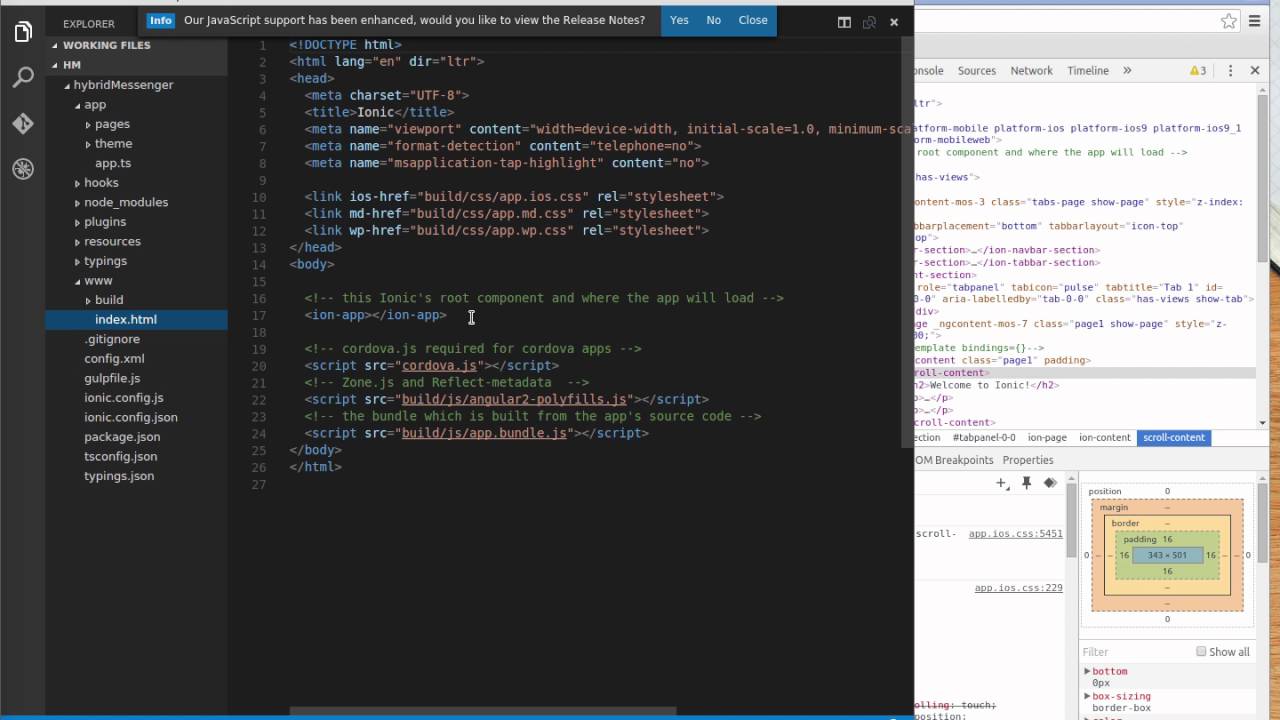Click the box model content size box
Image resolution: width=1280 pixels, height=720 pixels.
tap(1167, 555)
